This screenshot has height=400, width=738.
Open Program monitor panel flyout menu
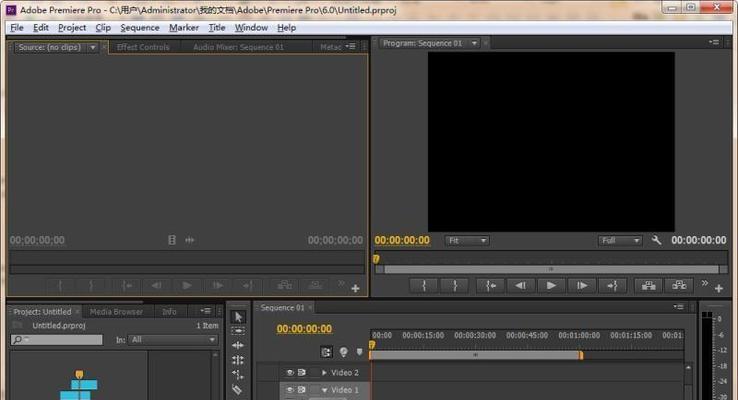[x=714, y=42]
